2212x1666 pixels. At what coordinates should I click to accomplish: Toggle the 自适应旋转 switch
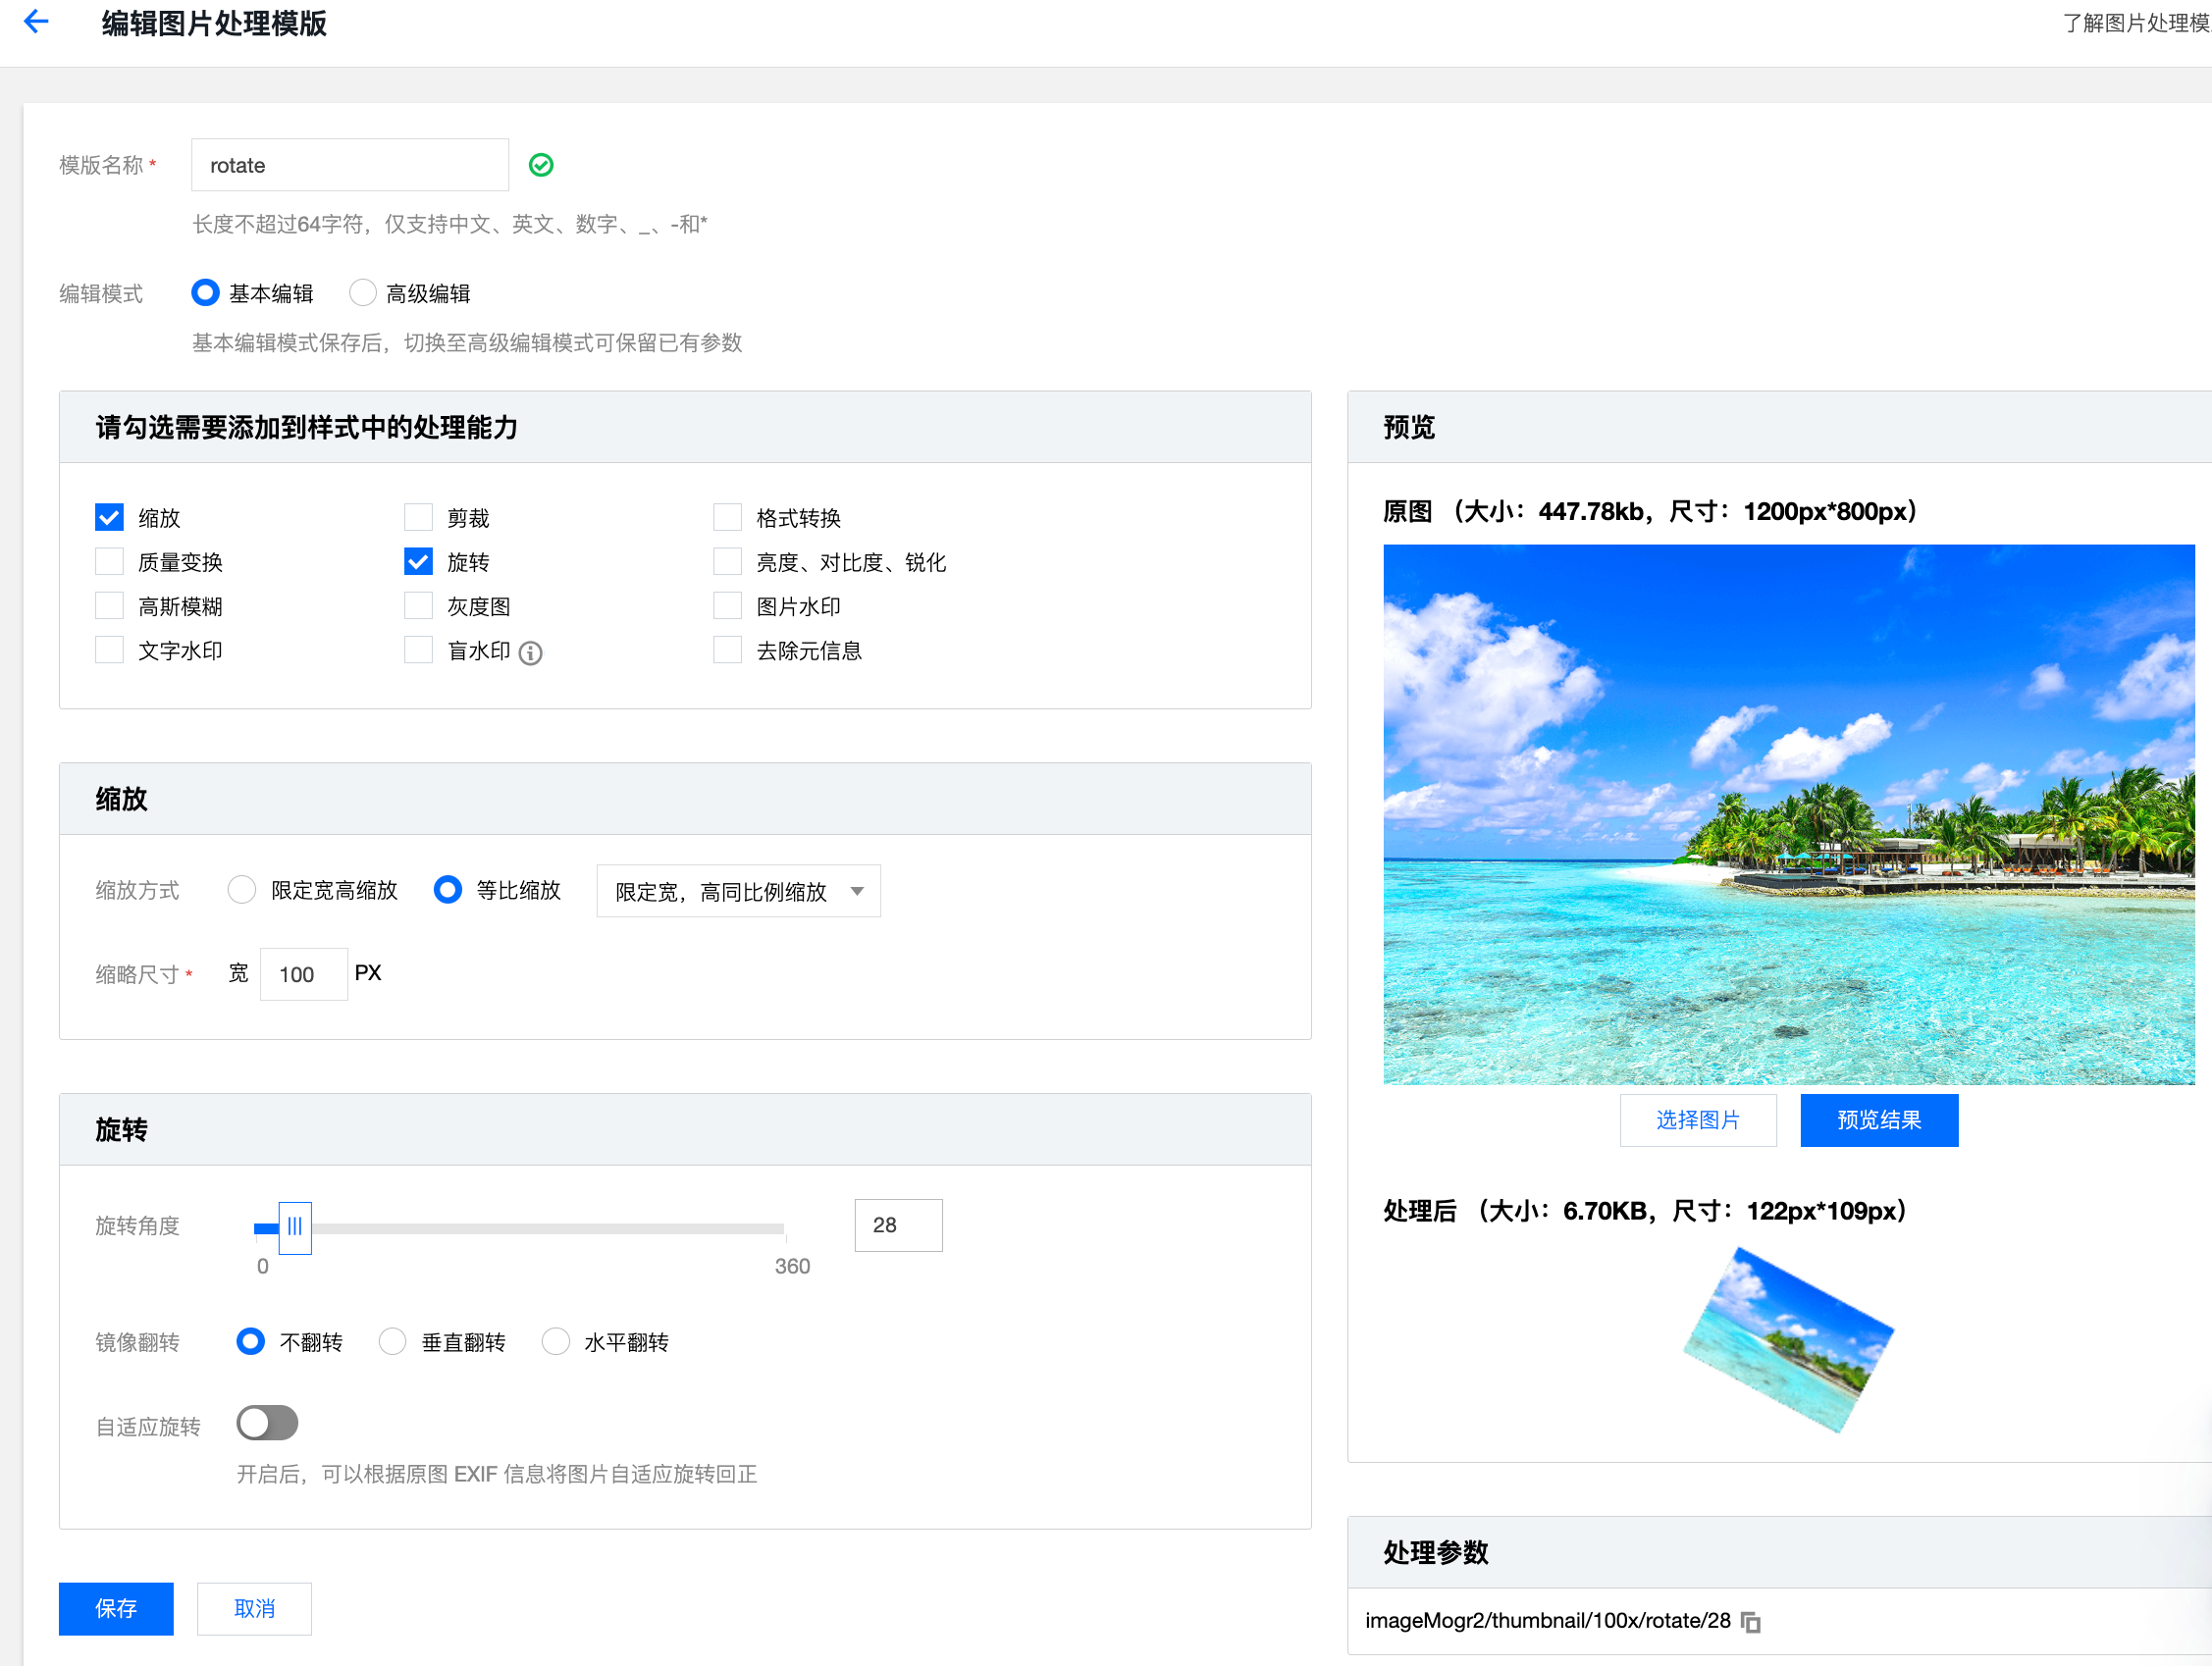tap(267, 1423)
